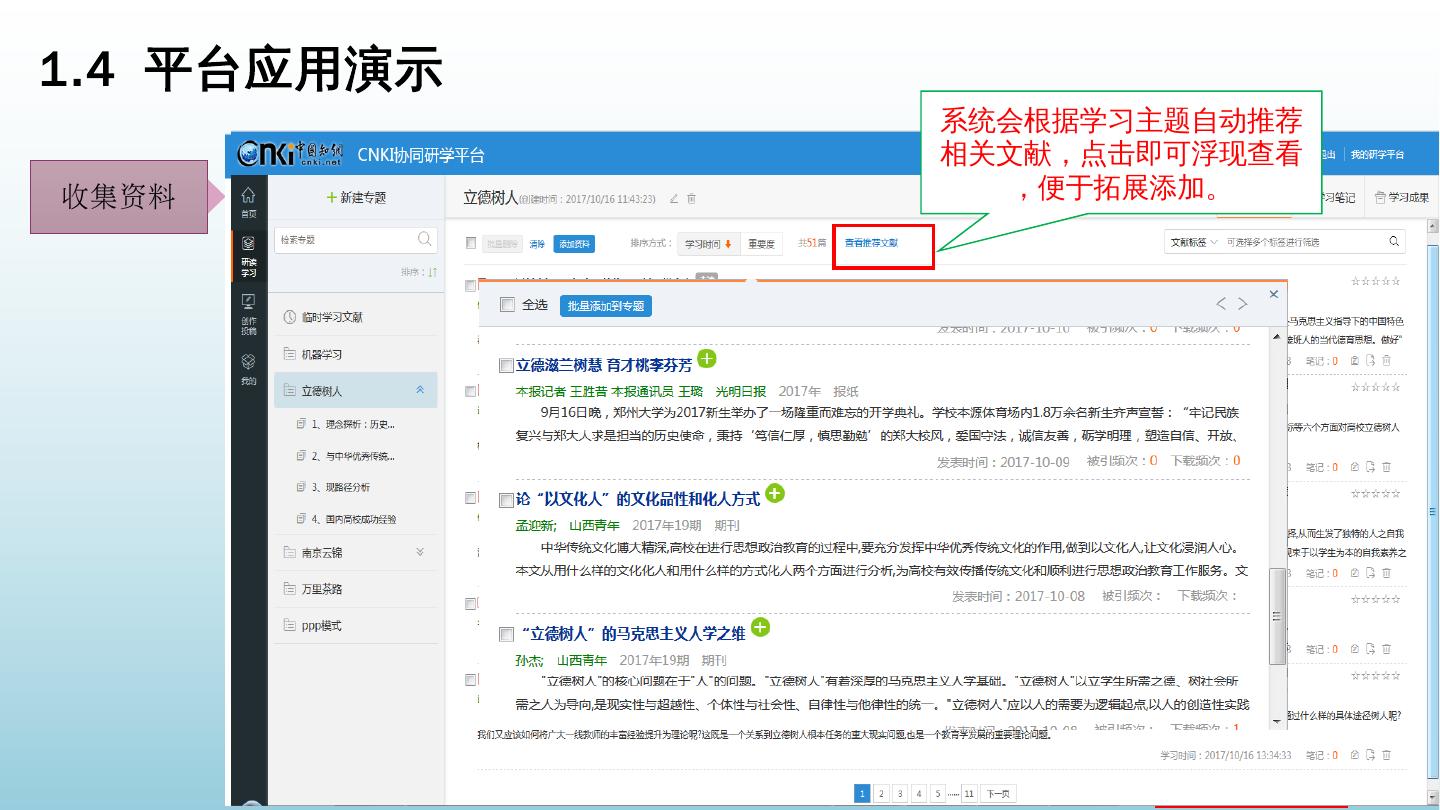This screenshot has width=1440, height=810.
Task: Tick checkbox for 立德滋兰树慧 育才桃李芬芳
Action: (x=506, y=366)
